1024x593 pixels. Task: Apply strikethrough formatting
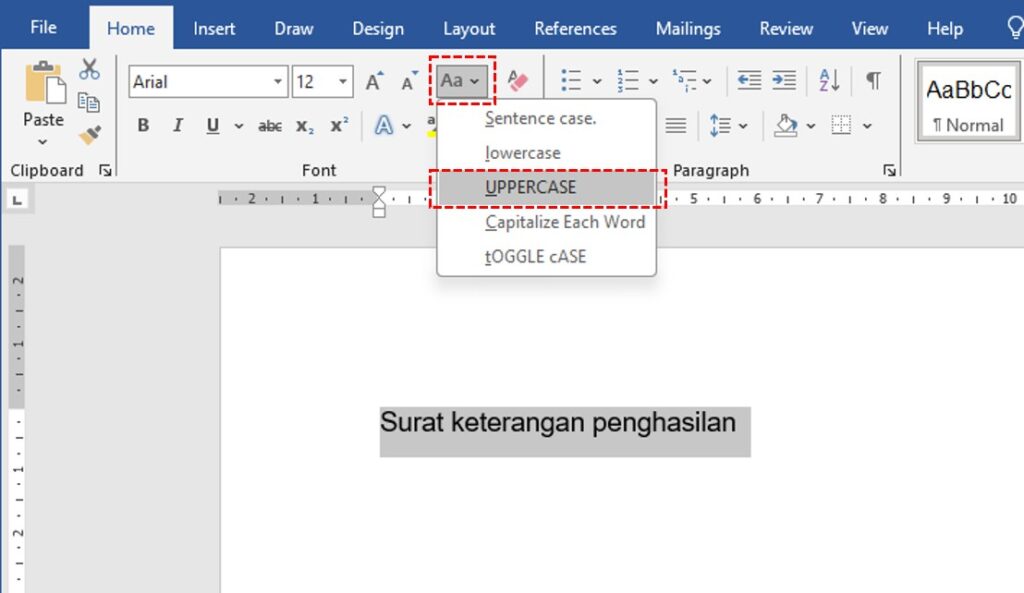pos(269,125)
